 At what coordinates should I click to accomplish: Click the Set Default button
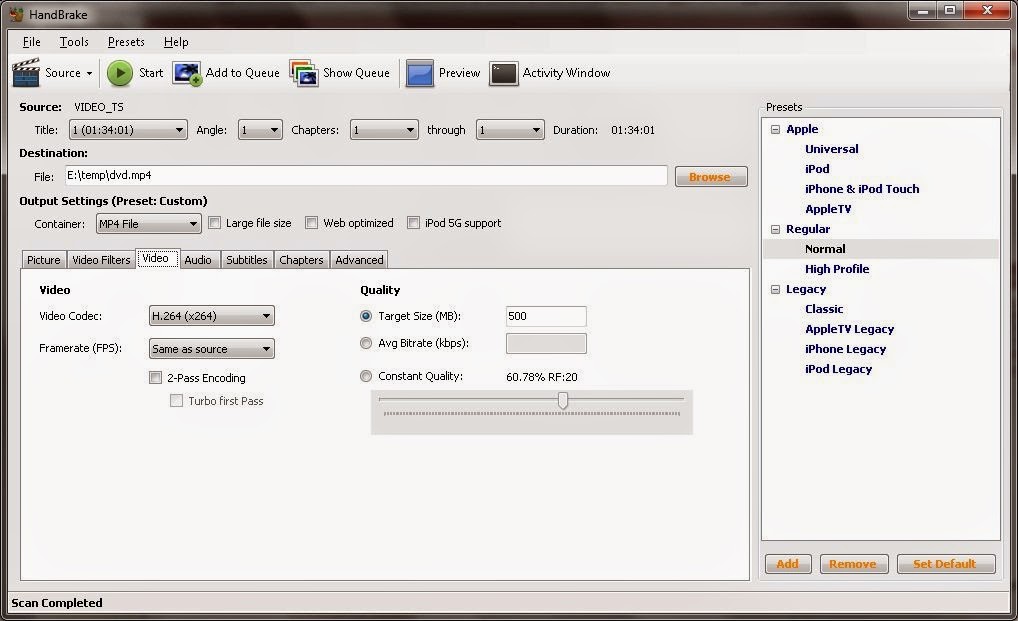945,564
